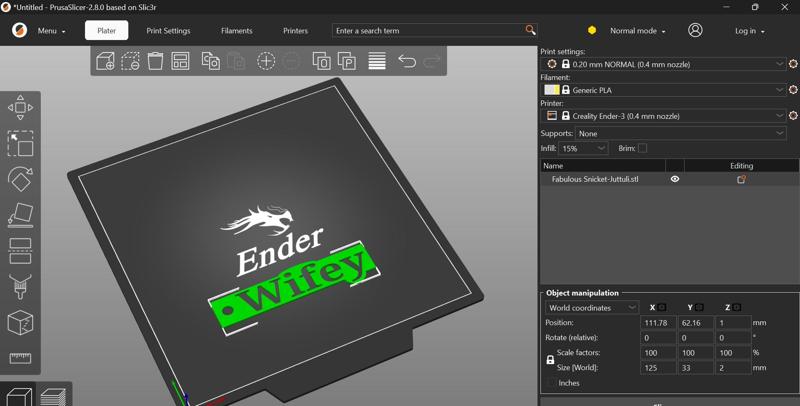Screen dimensions: 800x406
Task: Click the Copy icon in the top toolbar
Action: (x=211, y=61)
